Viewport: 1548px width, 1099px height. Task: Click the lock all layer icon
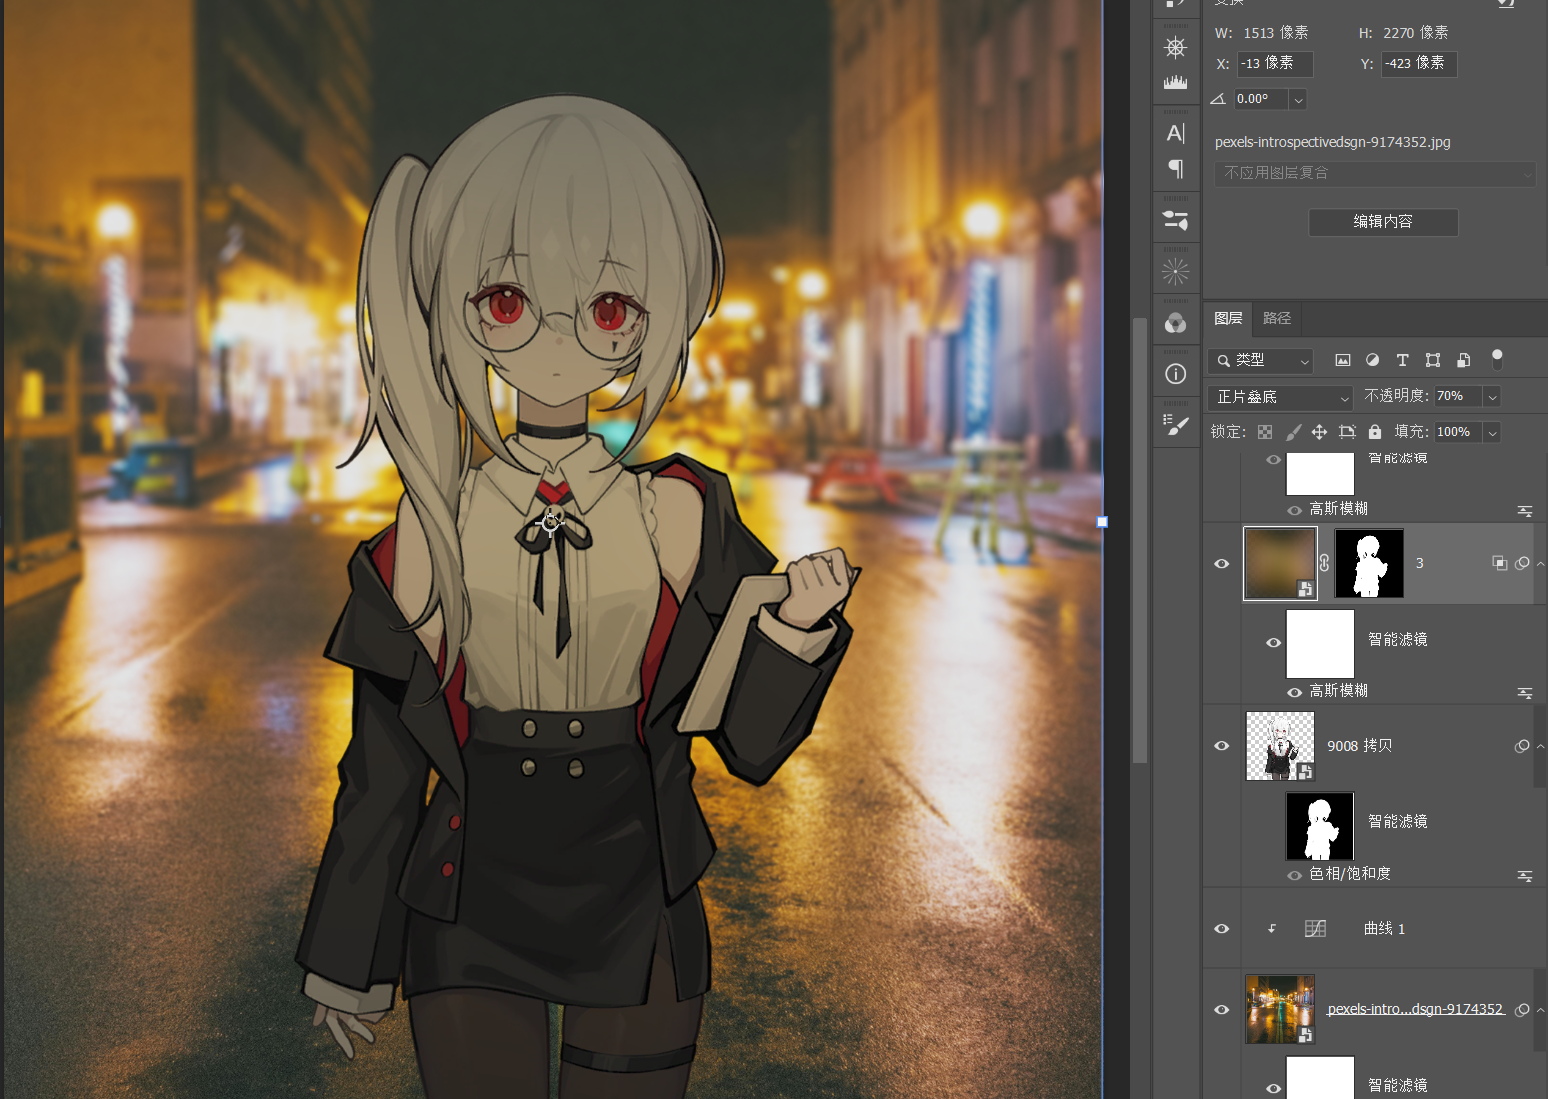1375,432
